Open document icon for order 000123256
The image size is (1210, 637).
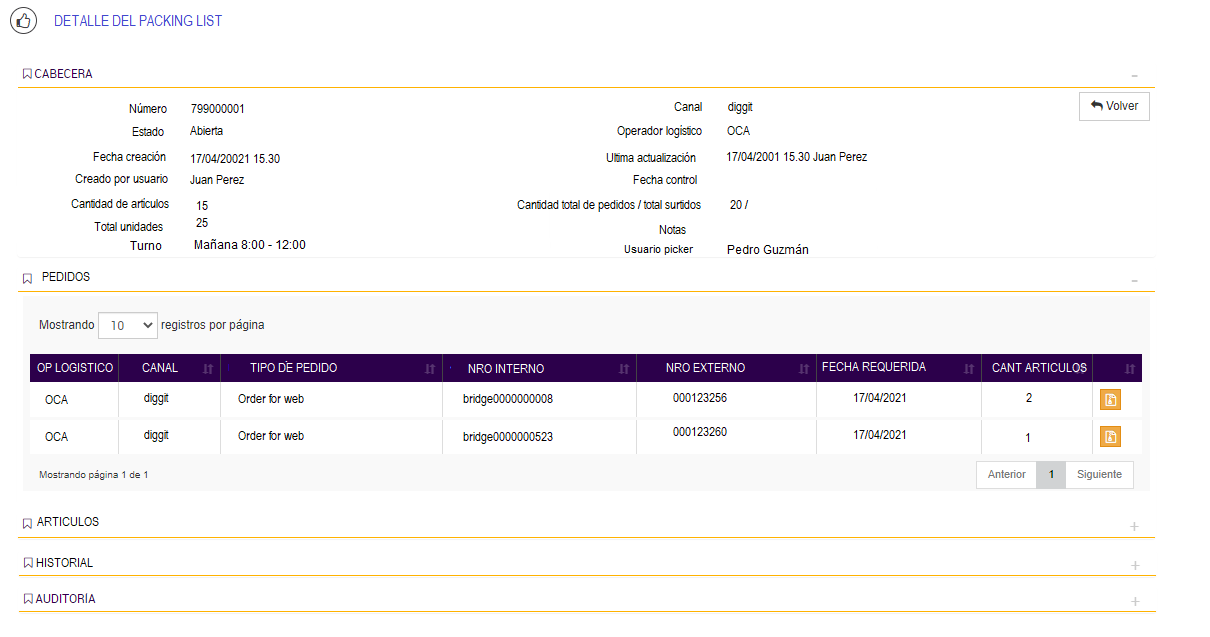click(x=1110, y=399)
